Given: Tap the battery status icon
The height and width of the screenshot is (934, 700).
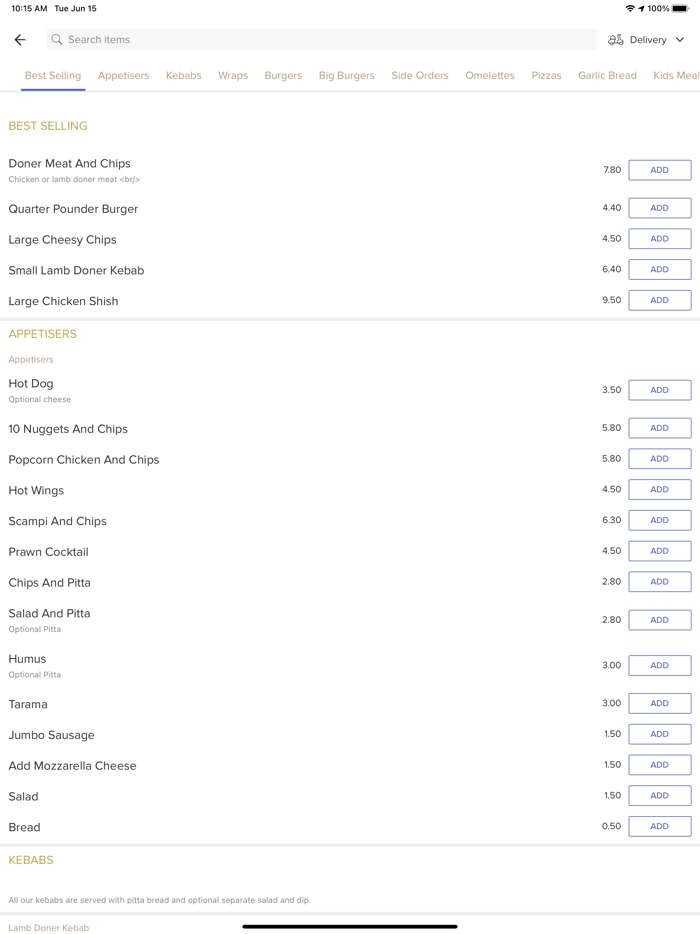Looking at the screenshot, I should [x=680, y=9].
